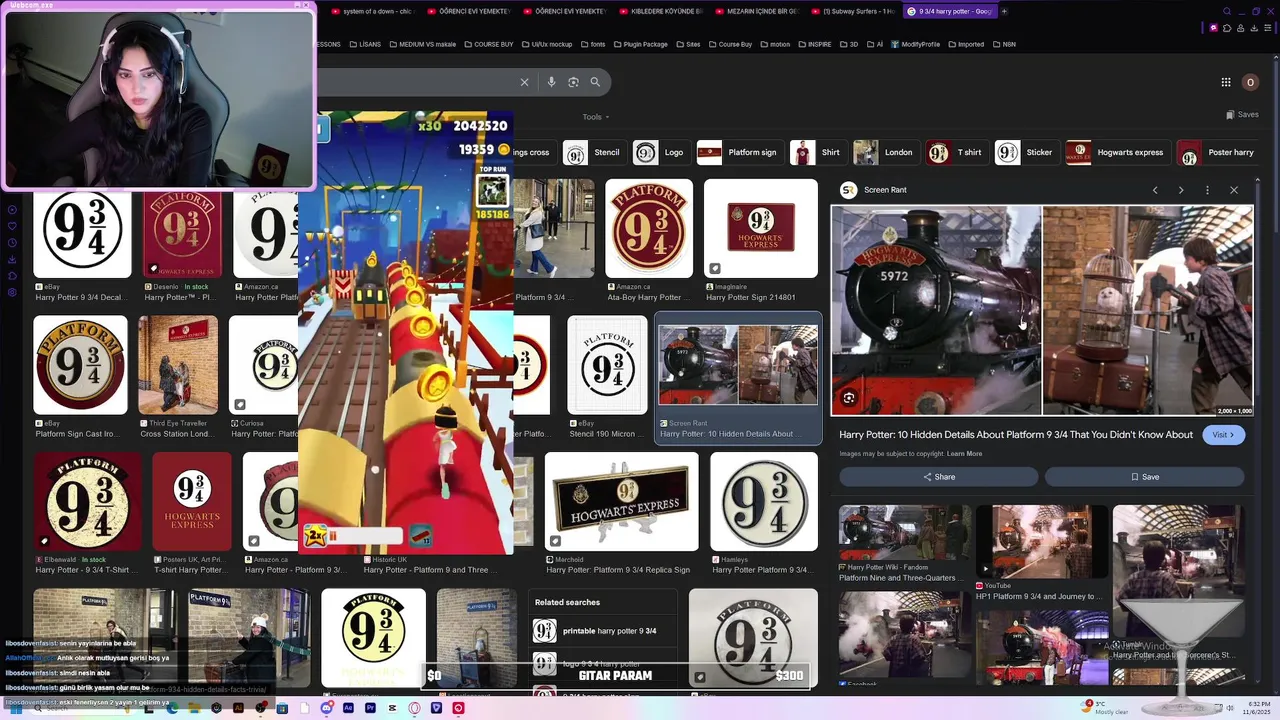
Task: Open Premiere Pro from the taskbar
Action: (370, 708)
